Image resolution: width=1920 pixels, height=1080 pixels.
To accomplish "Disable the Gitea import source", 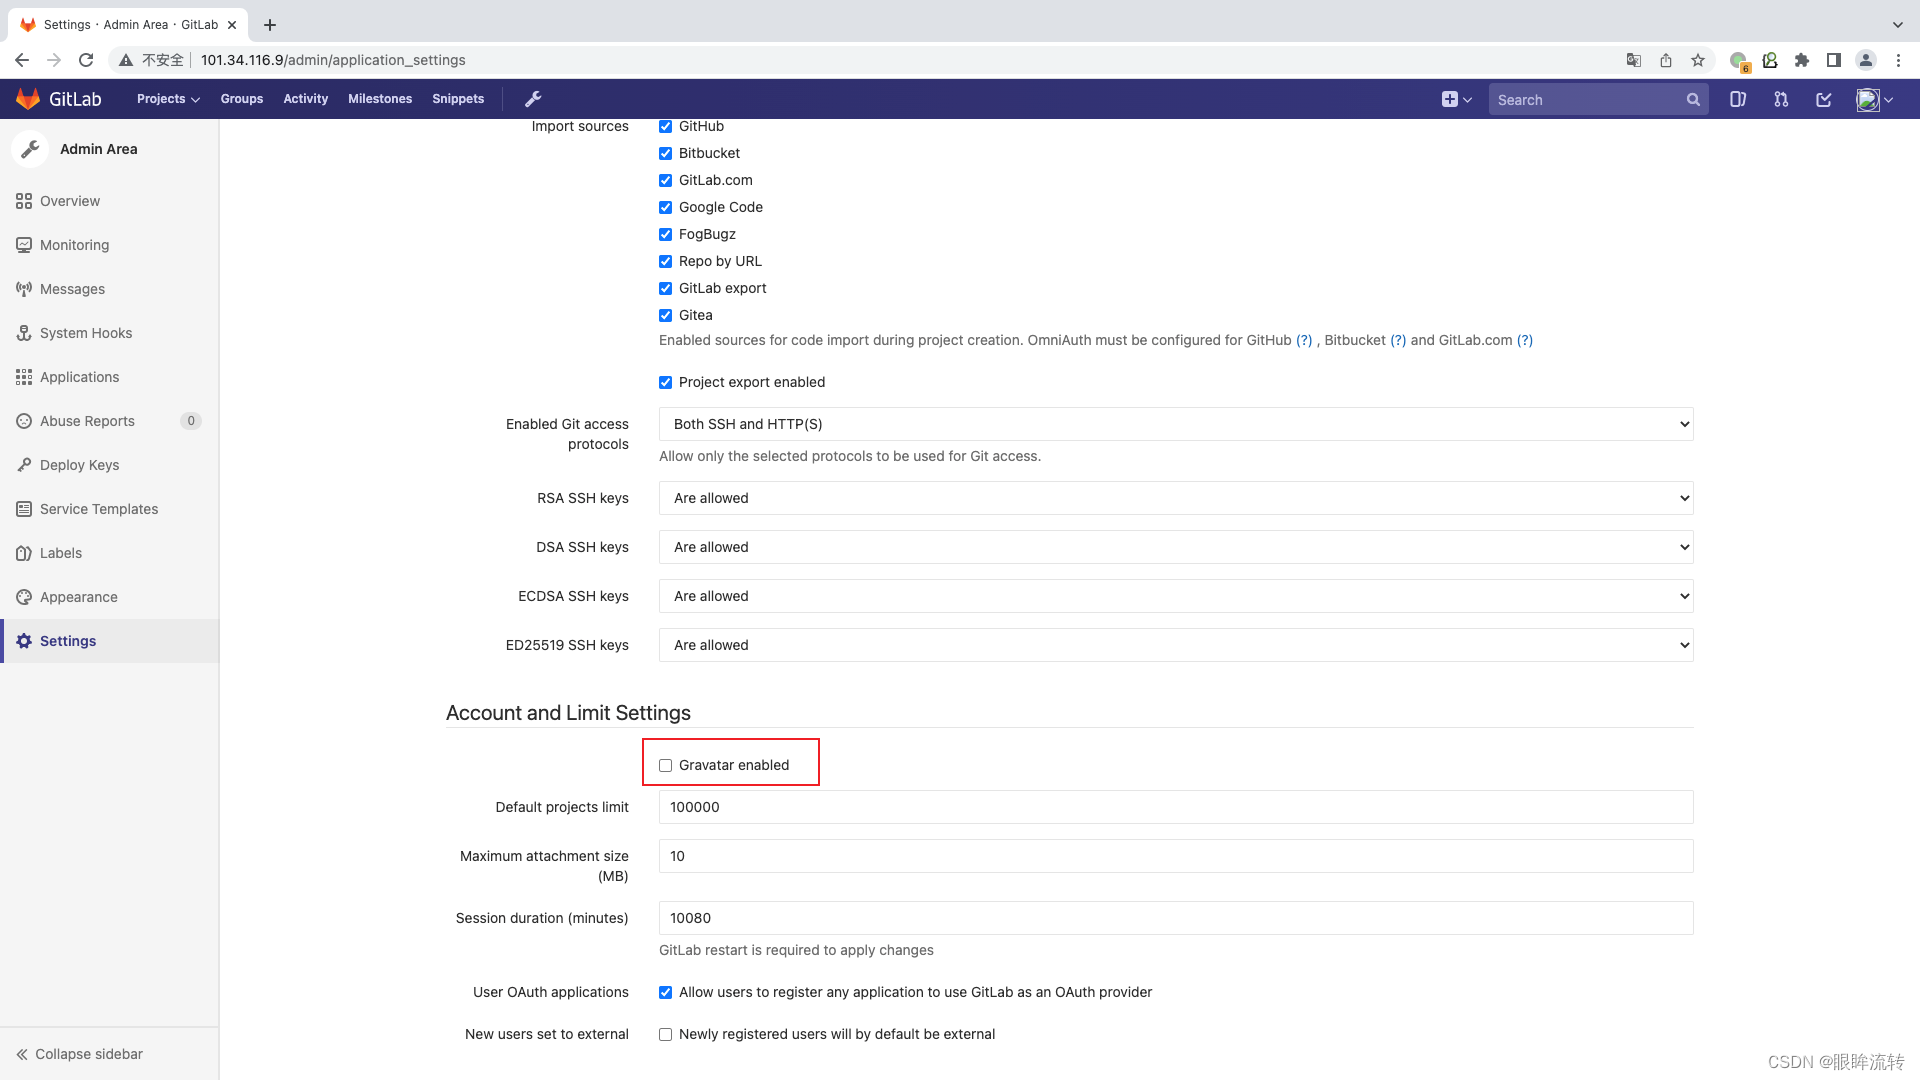I will pyautogui.click(x=666, y=315).
